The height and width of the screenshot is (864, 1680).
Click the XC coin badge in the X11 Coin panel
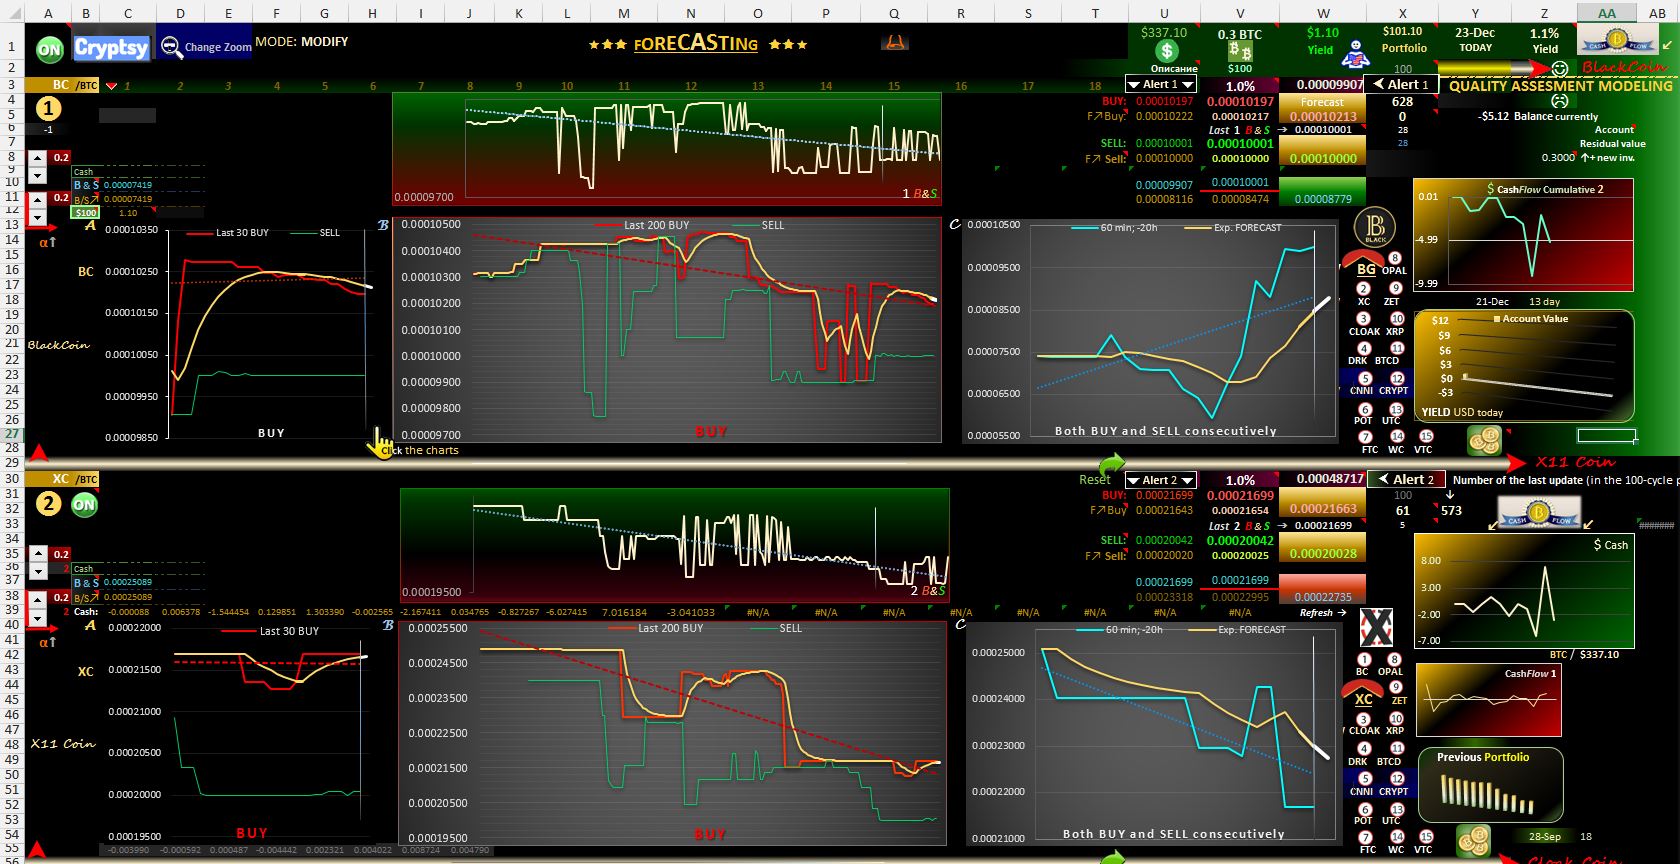coord(1363,693)
